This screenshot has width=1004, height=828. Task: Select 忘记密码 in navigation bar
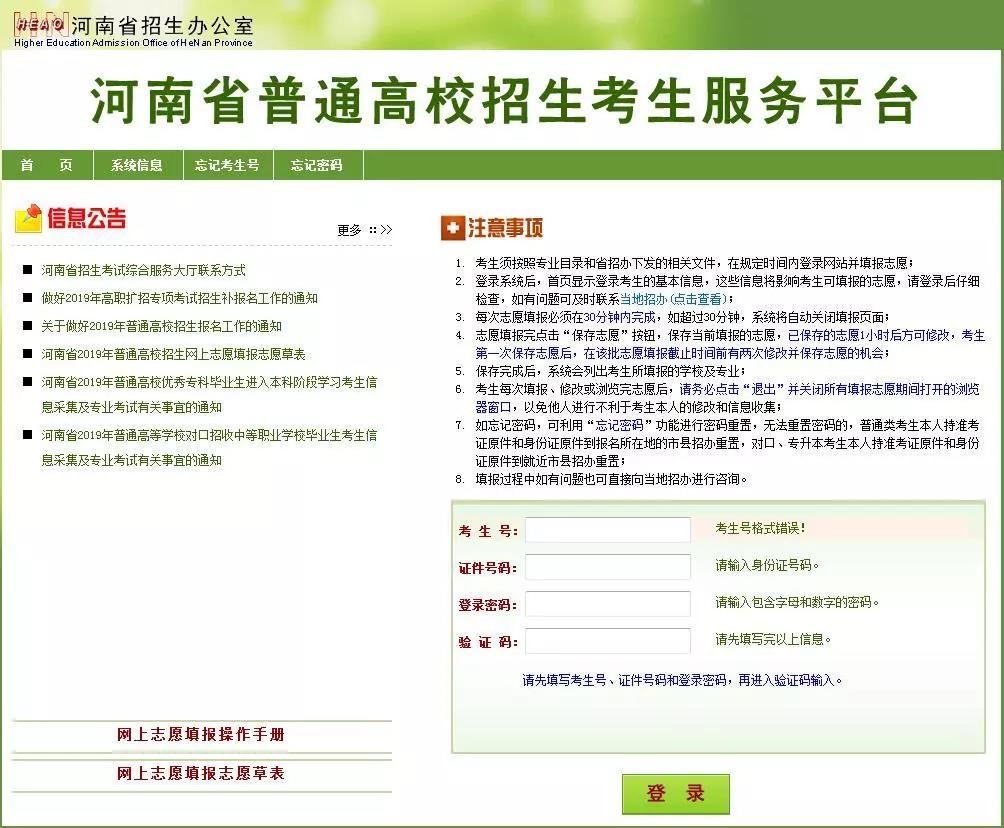pos(316,165)
